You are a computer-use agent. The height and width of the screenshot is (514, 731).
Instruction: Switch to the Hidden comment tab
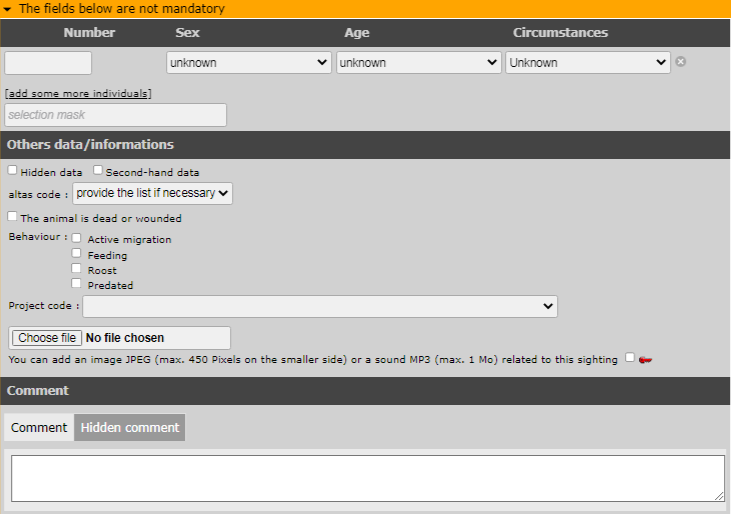point(129,428)
